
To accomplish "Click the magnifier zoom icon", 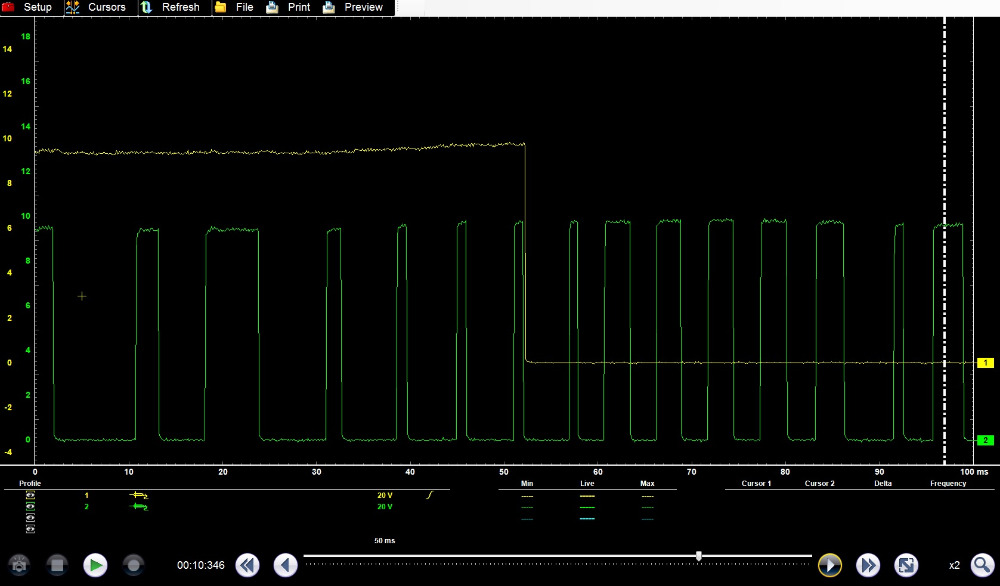I will pyautogui.click(x=982, y=565).
